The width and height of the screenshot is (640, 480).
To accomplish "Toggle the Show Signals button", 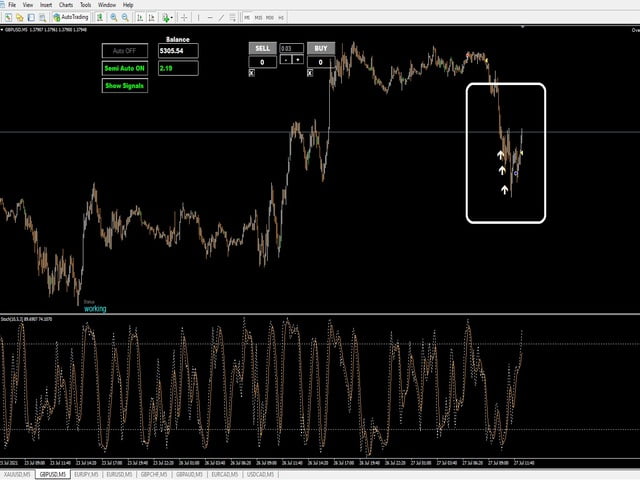I will coord(125,87).
